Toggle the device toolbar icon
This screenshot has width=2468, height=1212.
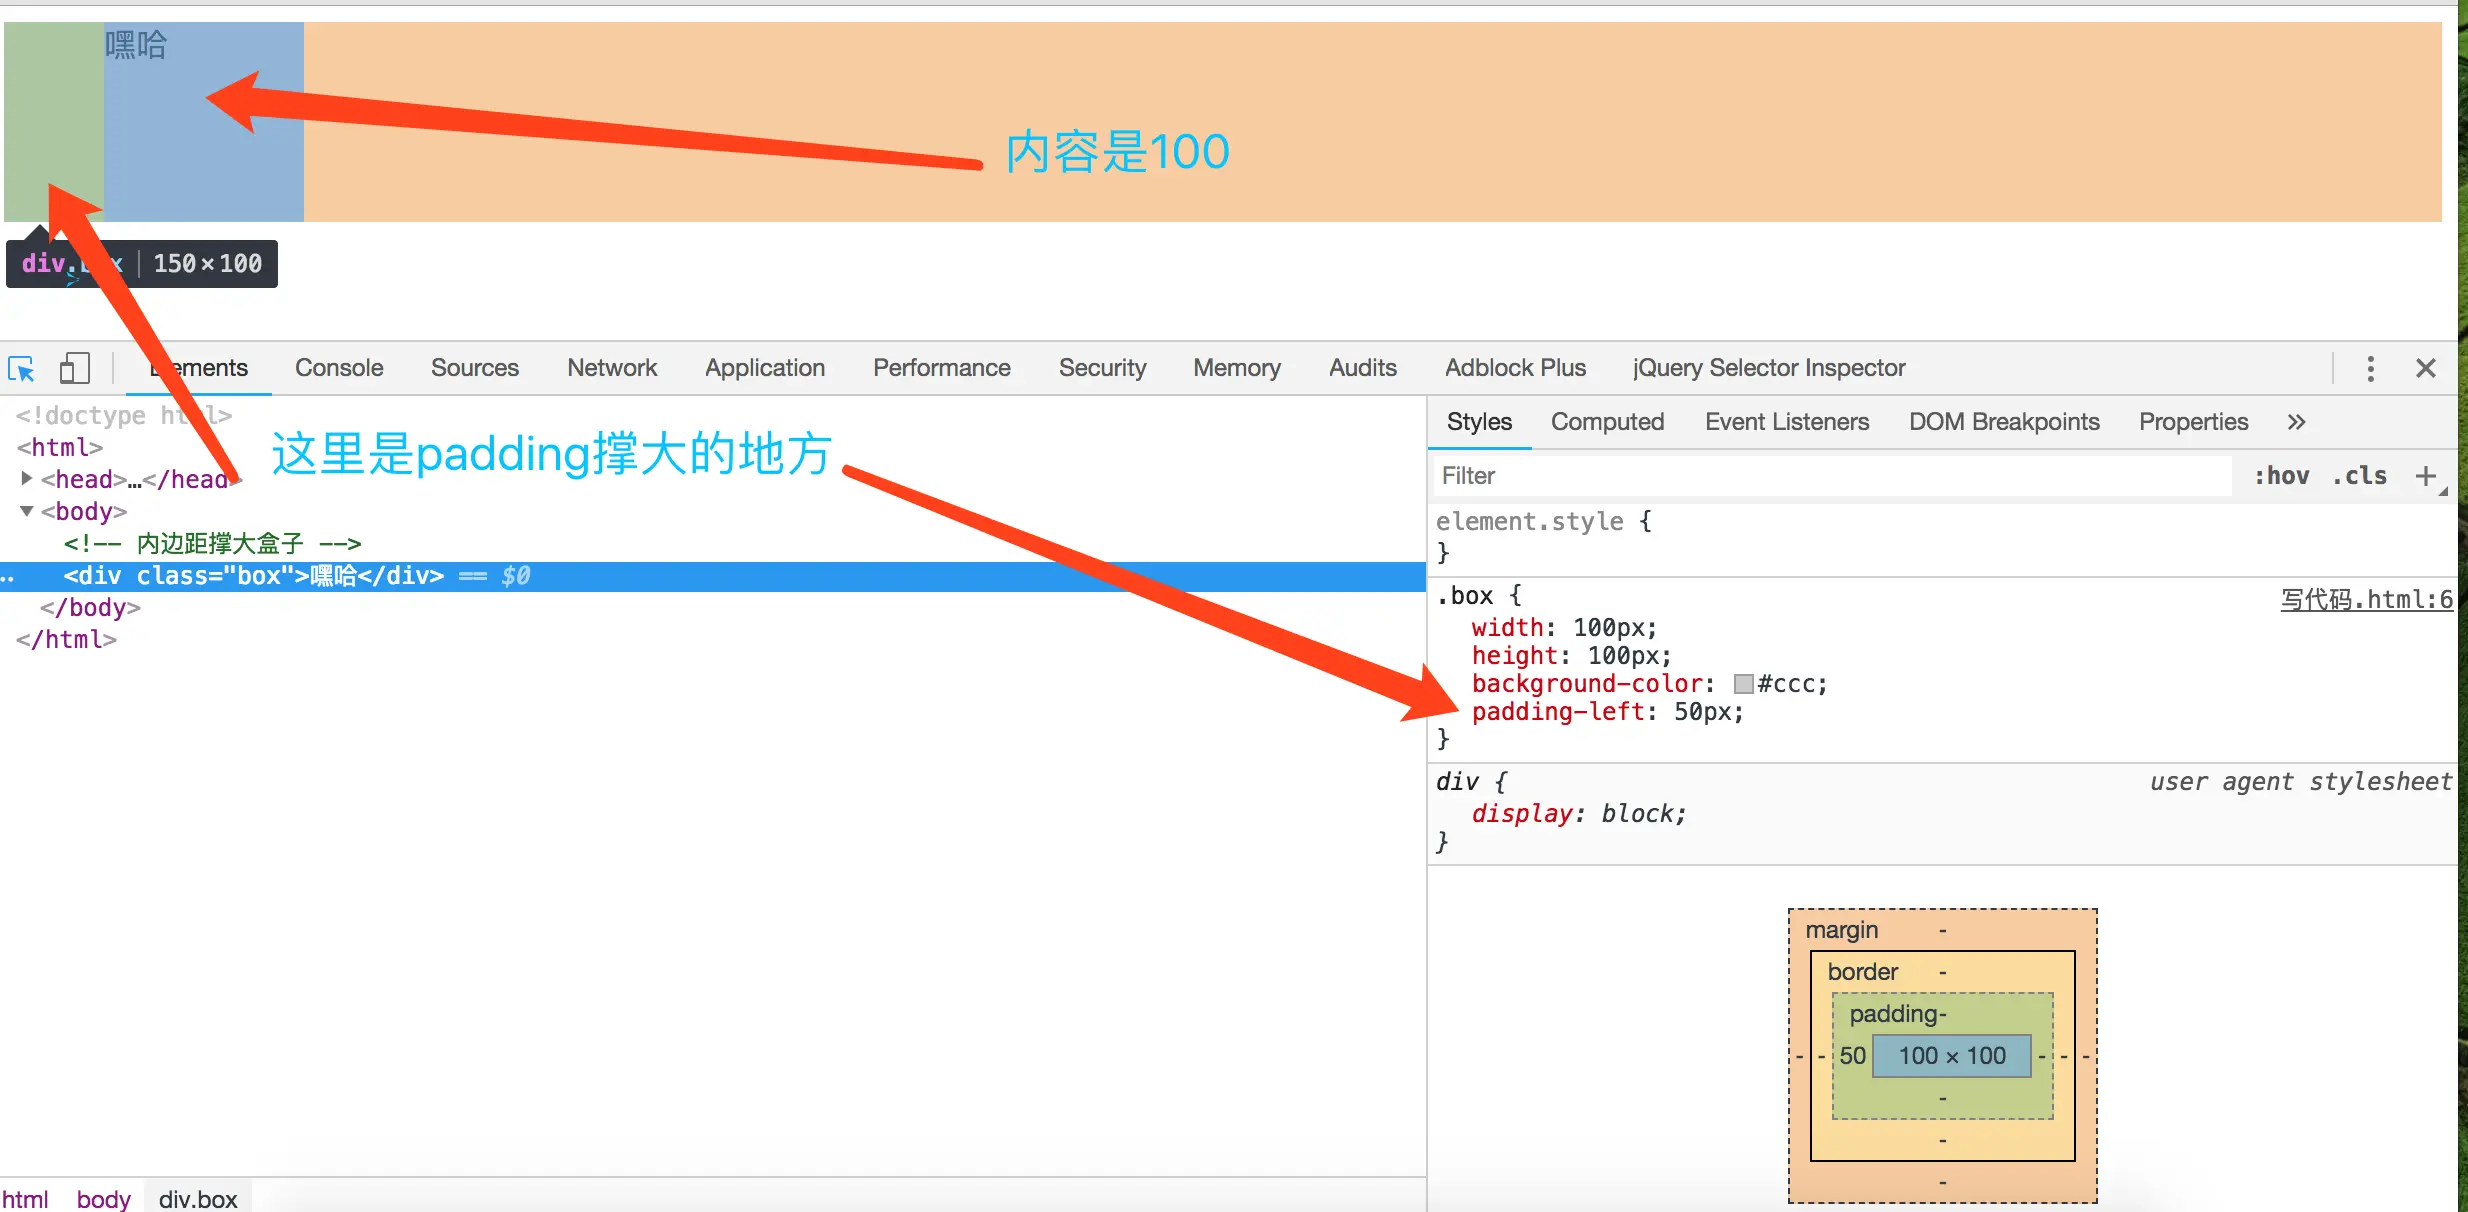[74, 368]
